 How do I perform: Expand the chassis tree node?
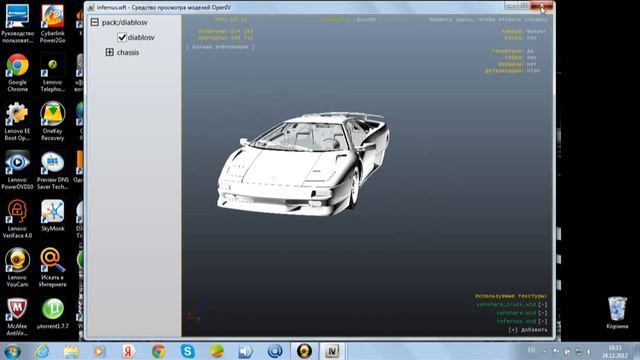point(109,52)
